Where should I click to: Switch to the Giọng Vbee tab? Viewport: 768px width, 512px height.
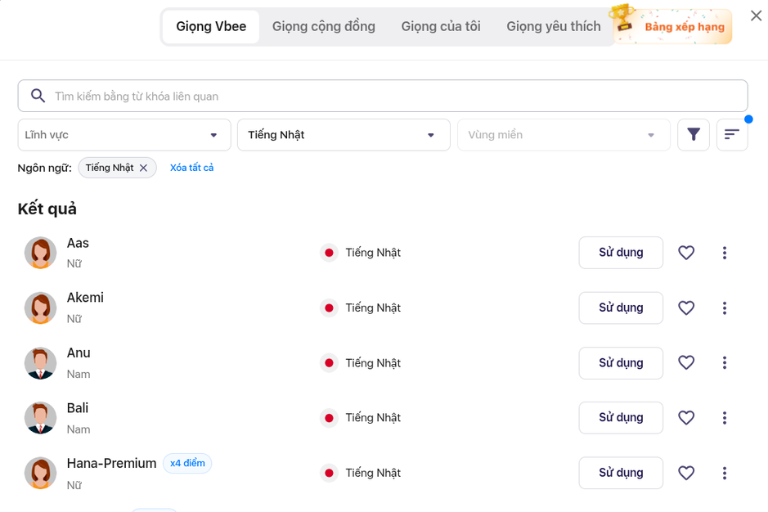[211, 26]
